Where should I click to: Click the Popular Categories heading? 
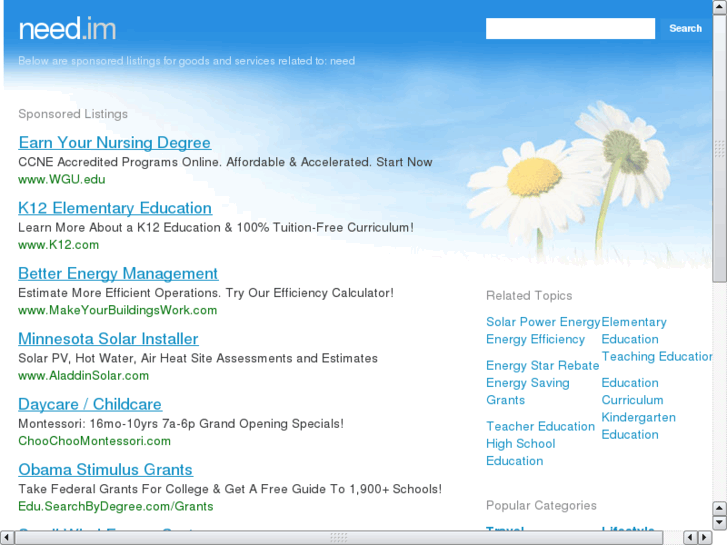[x=541, y=505]
